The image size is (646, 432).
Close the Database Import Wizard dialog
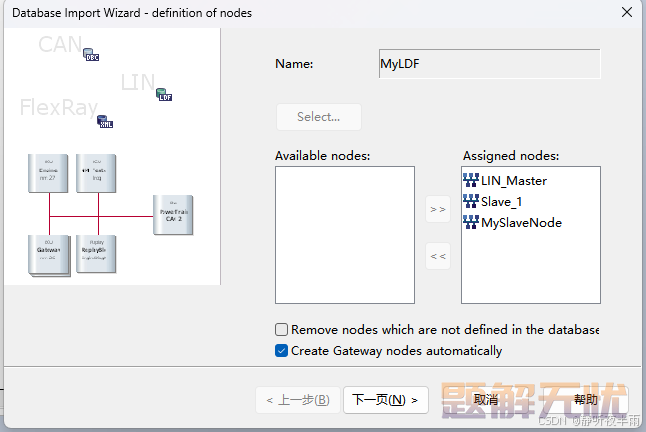(x=627, y=12)
